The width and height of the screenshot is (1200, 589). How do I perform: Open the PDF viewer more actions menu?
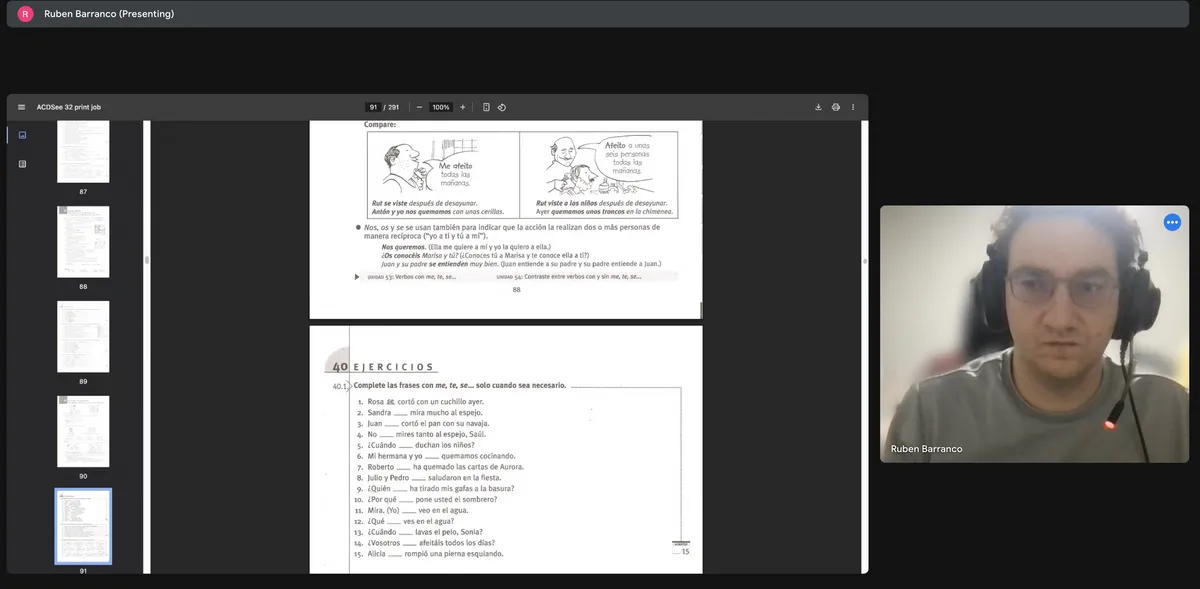coord(852,107)
